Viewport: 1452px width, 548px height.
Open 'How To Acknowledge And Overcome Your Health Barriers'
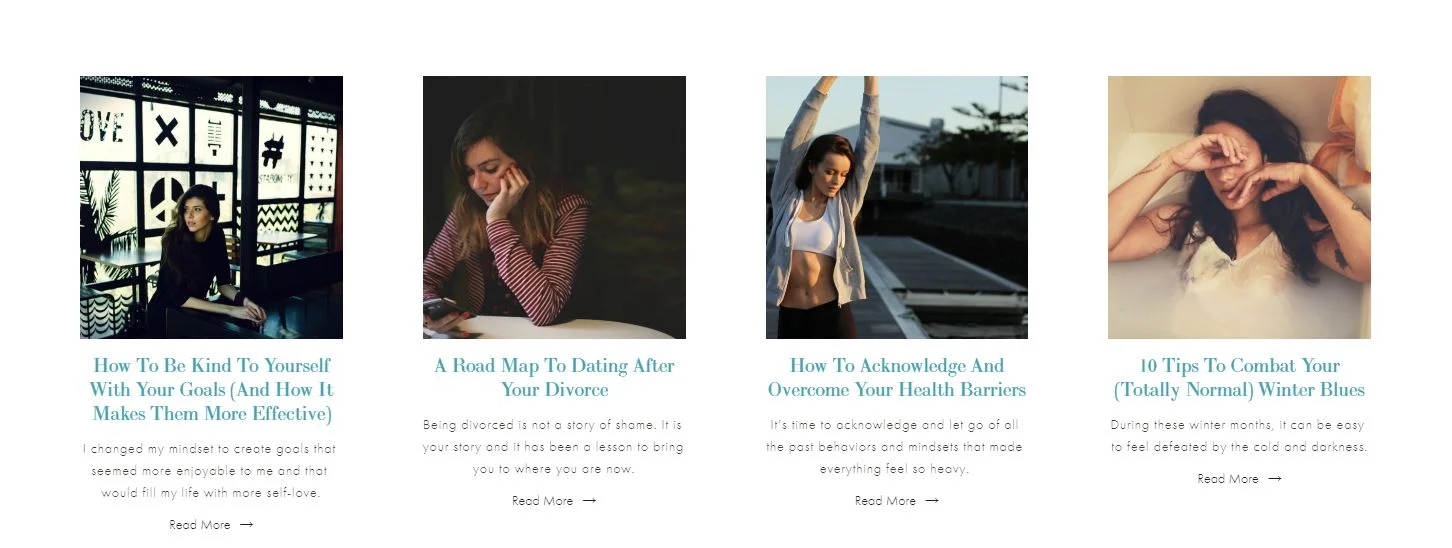[x=897, y=378]
